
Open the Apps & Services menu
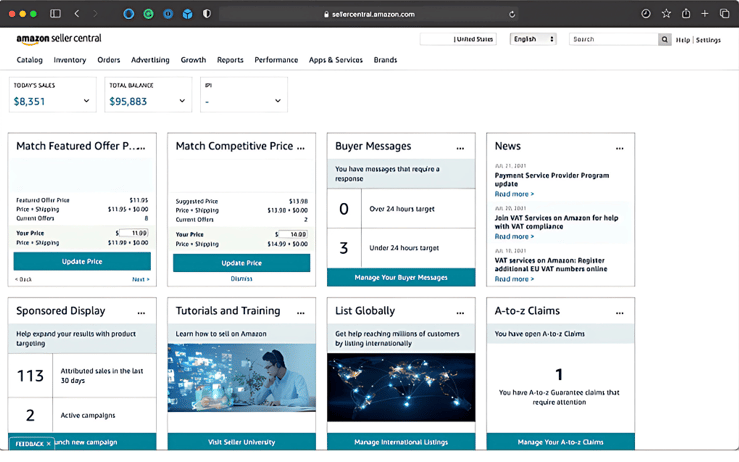point(336,60)
